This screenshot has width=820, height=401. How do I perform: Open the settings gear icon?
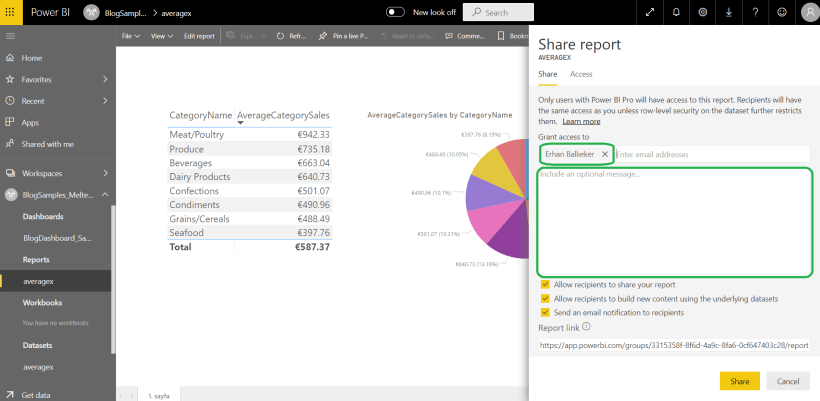click(703, 12)
